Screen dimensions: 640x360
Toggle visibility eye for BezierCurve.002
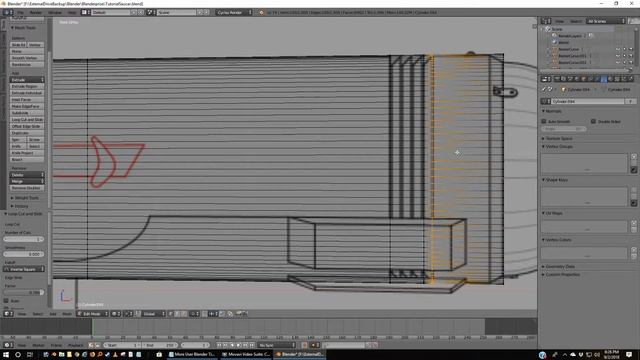click(618, 62)
